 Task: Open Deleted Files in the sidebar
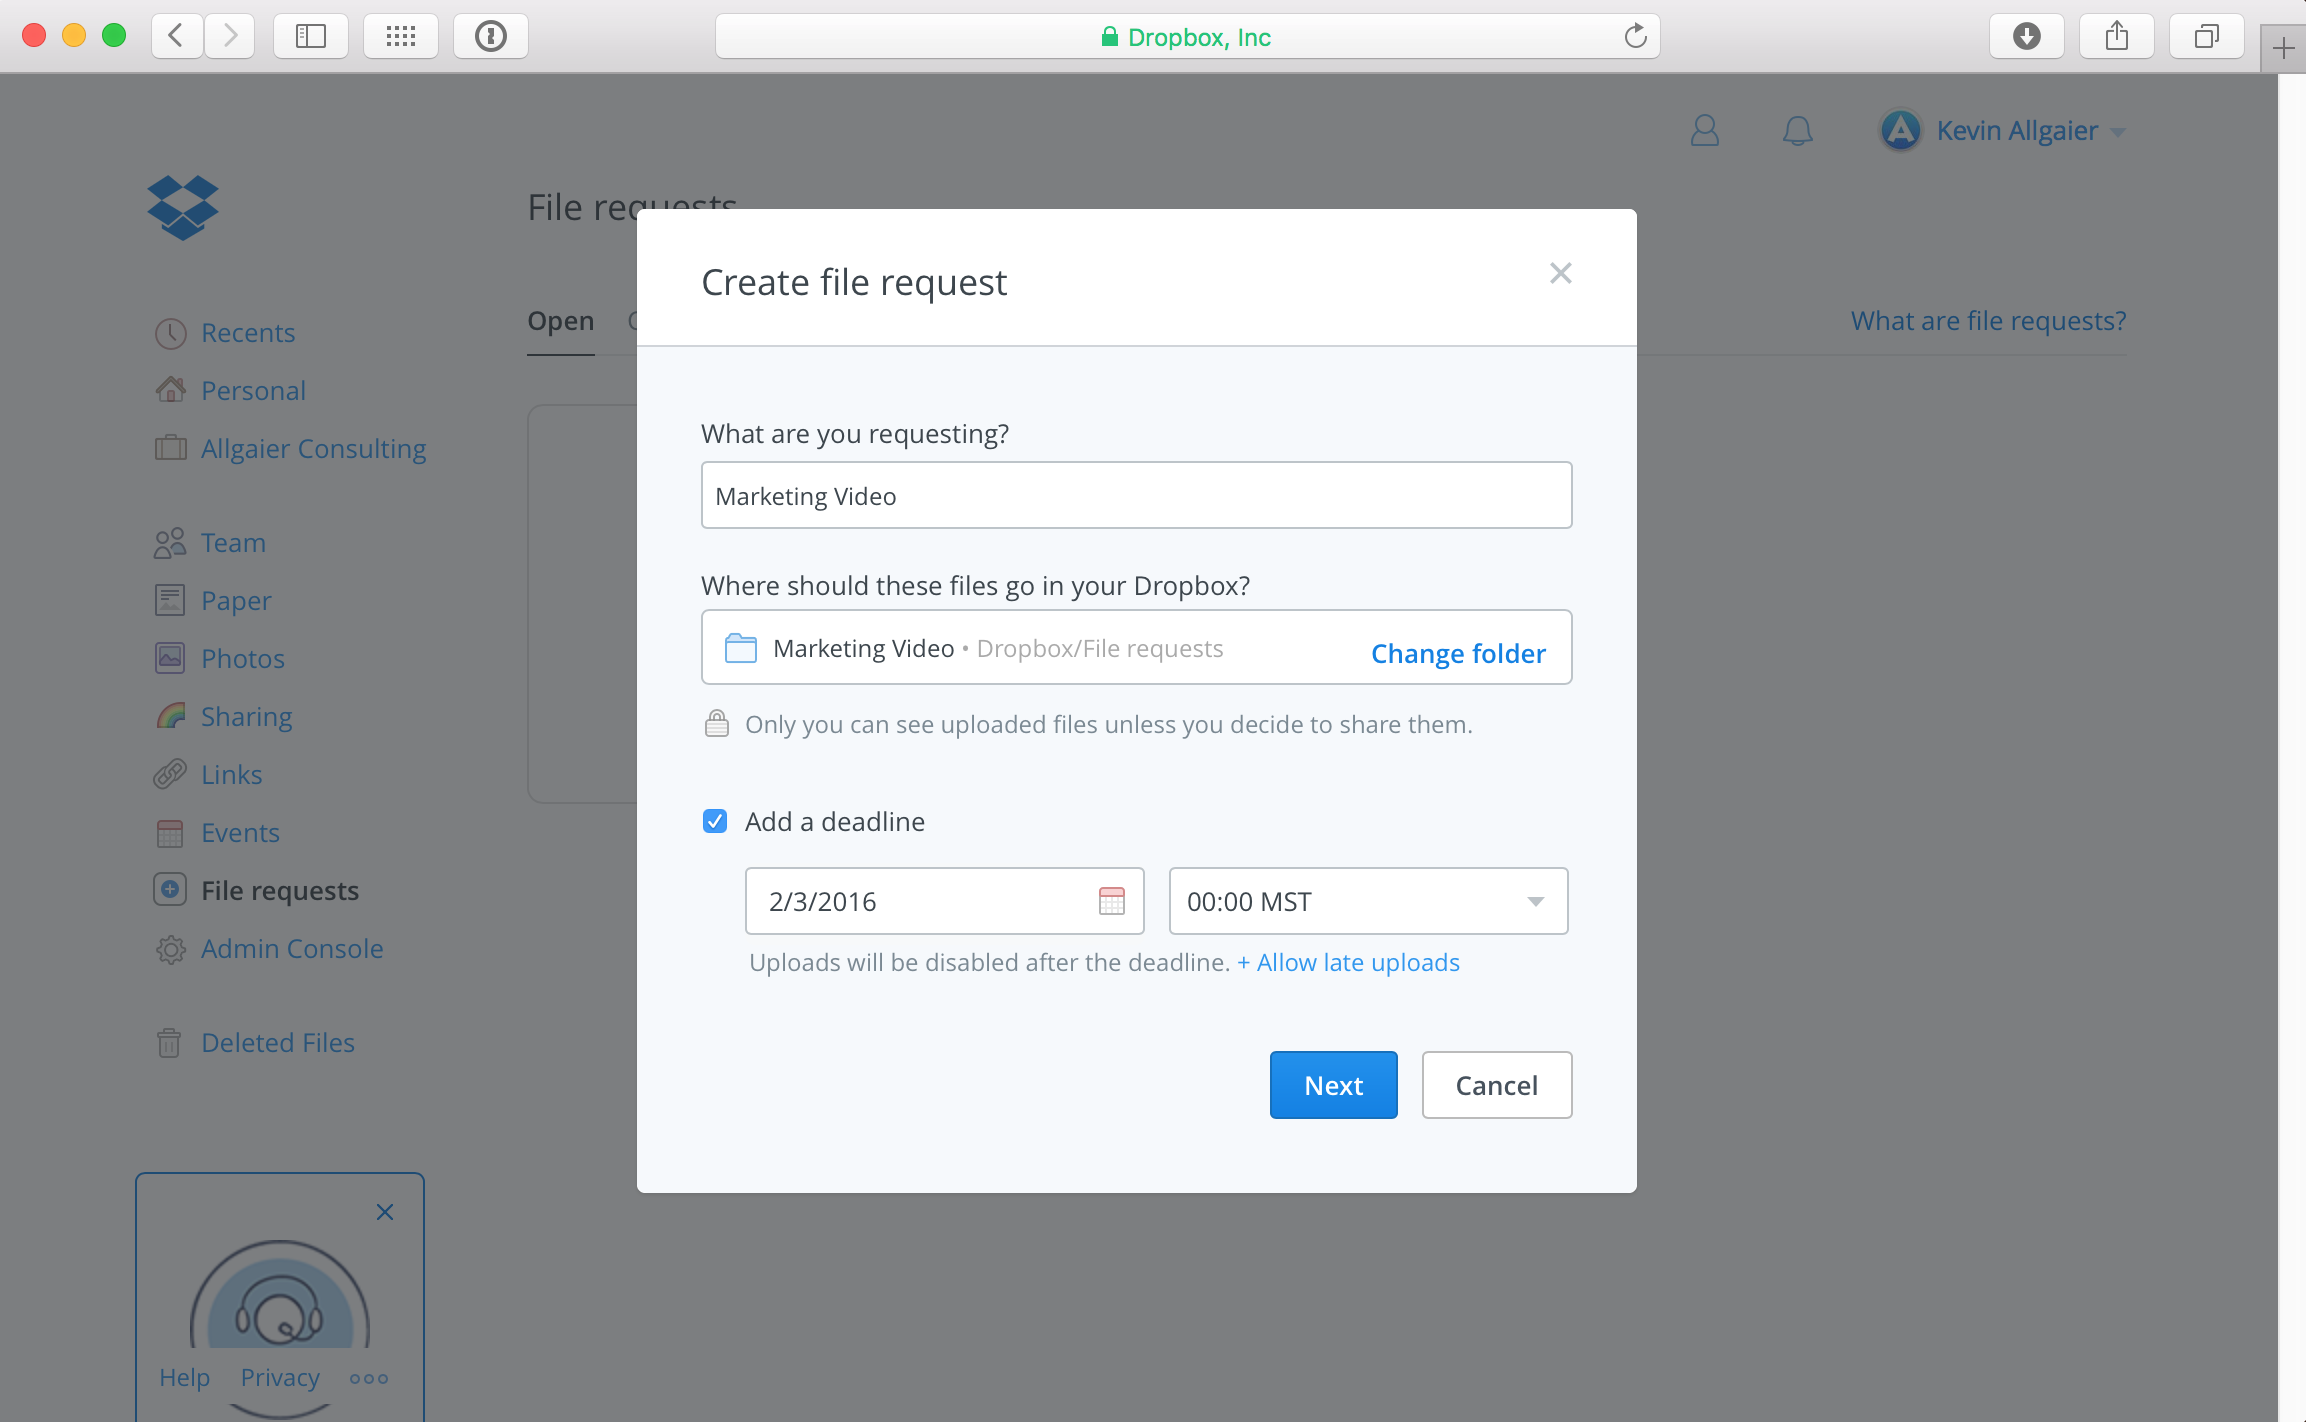click(278, 1043)
